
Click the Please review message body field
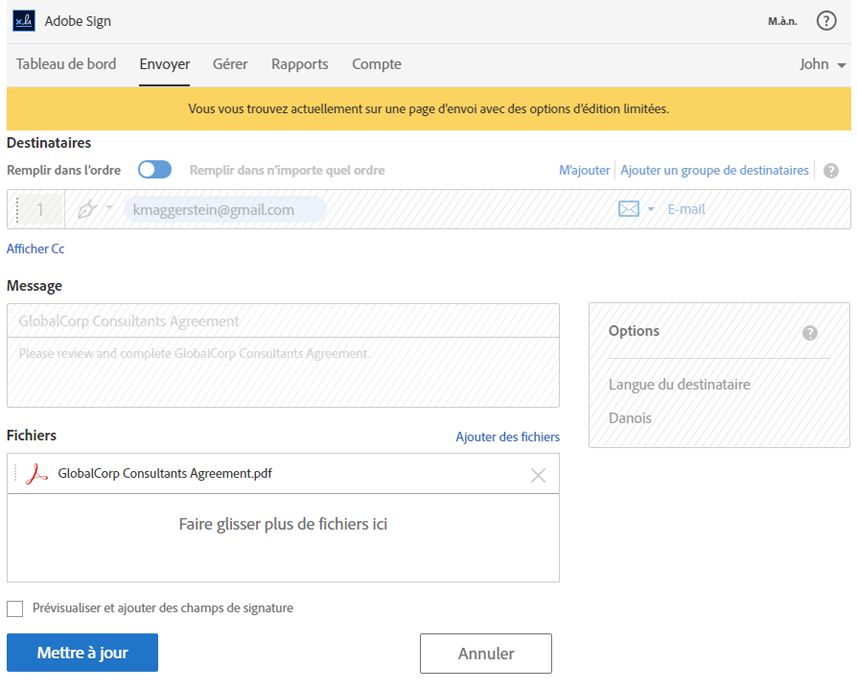[283, 372]
